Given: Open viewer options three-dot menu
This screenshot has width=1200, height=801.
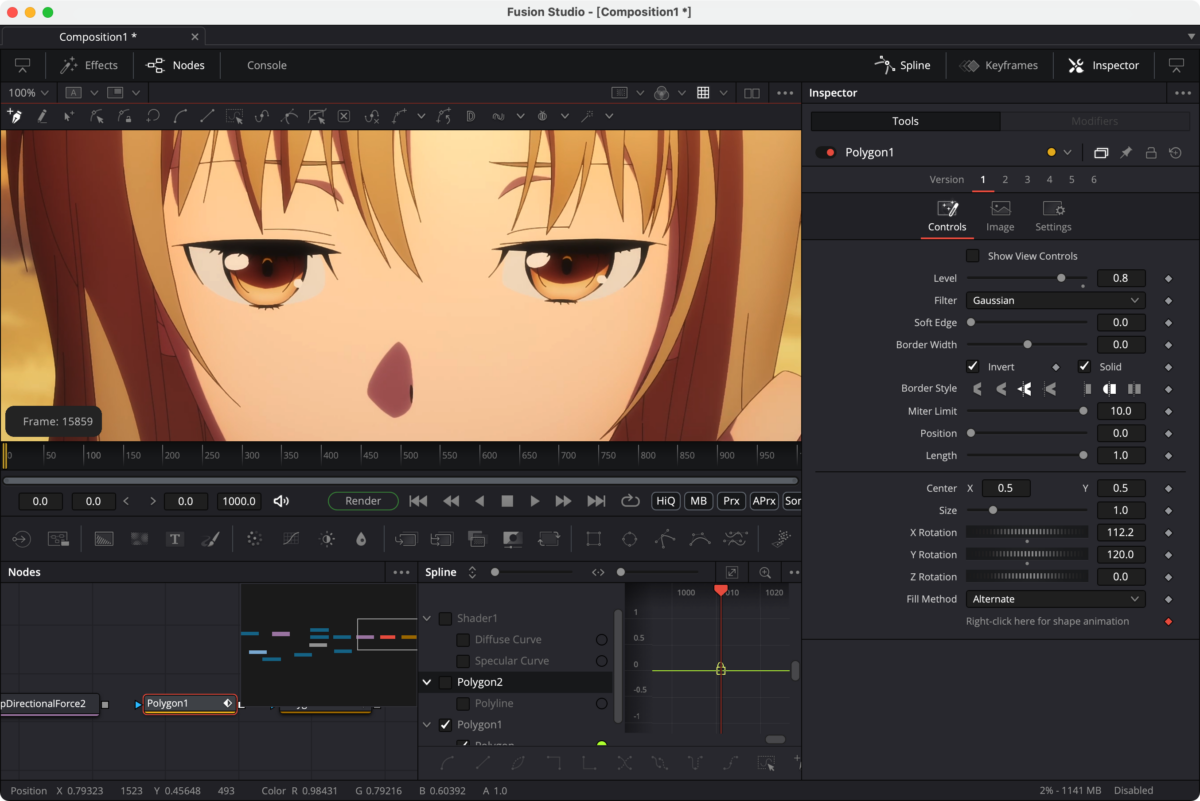Looking at the screenshot, I should click(785, 93).
